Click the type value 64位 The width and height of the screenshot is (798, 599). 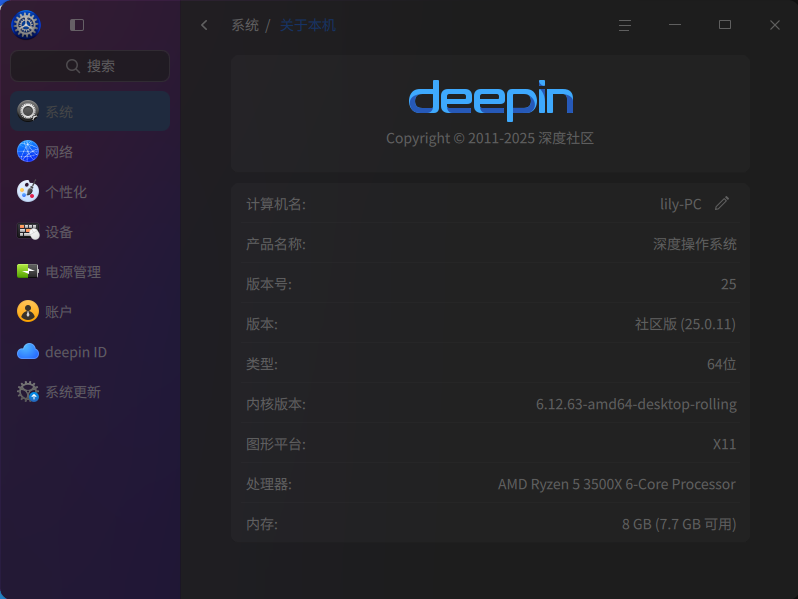click(x=722, y=364)
